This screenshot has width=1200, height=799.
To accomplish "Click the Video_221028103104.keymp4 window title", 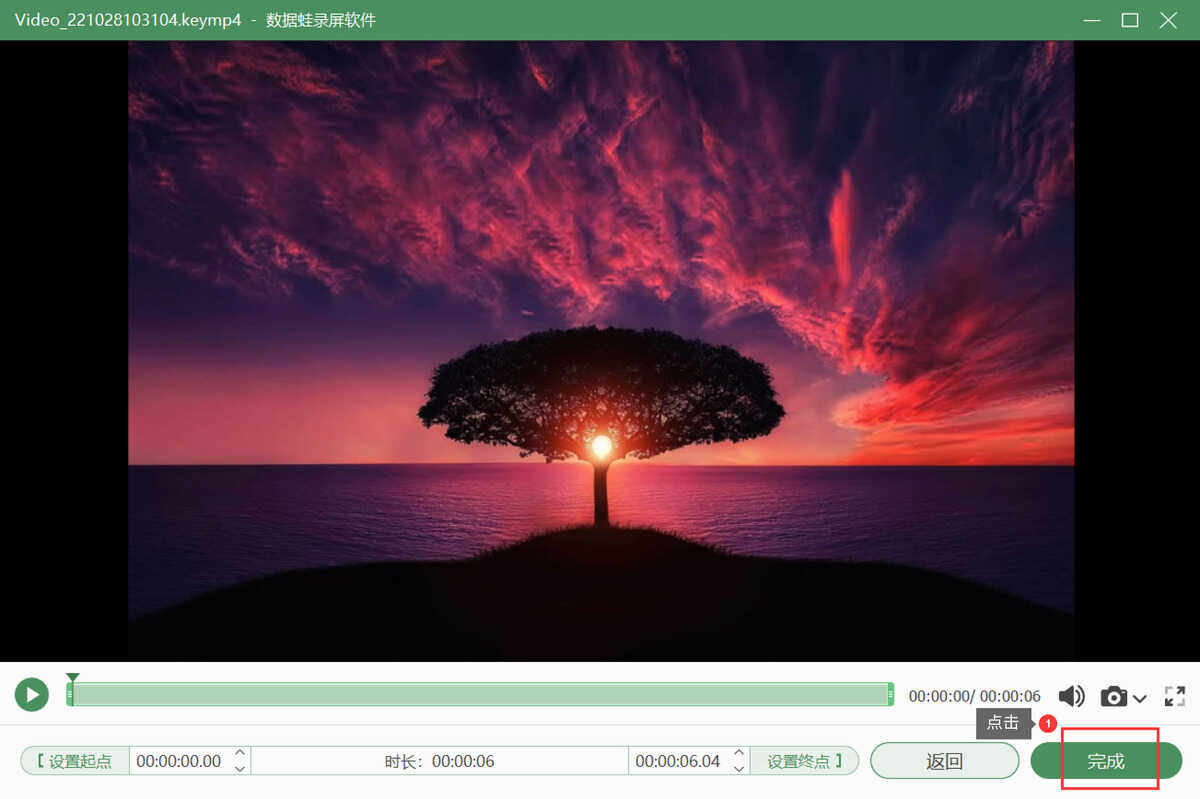I will click(x=128, y=20).
